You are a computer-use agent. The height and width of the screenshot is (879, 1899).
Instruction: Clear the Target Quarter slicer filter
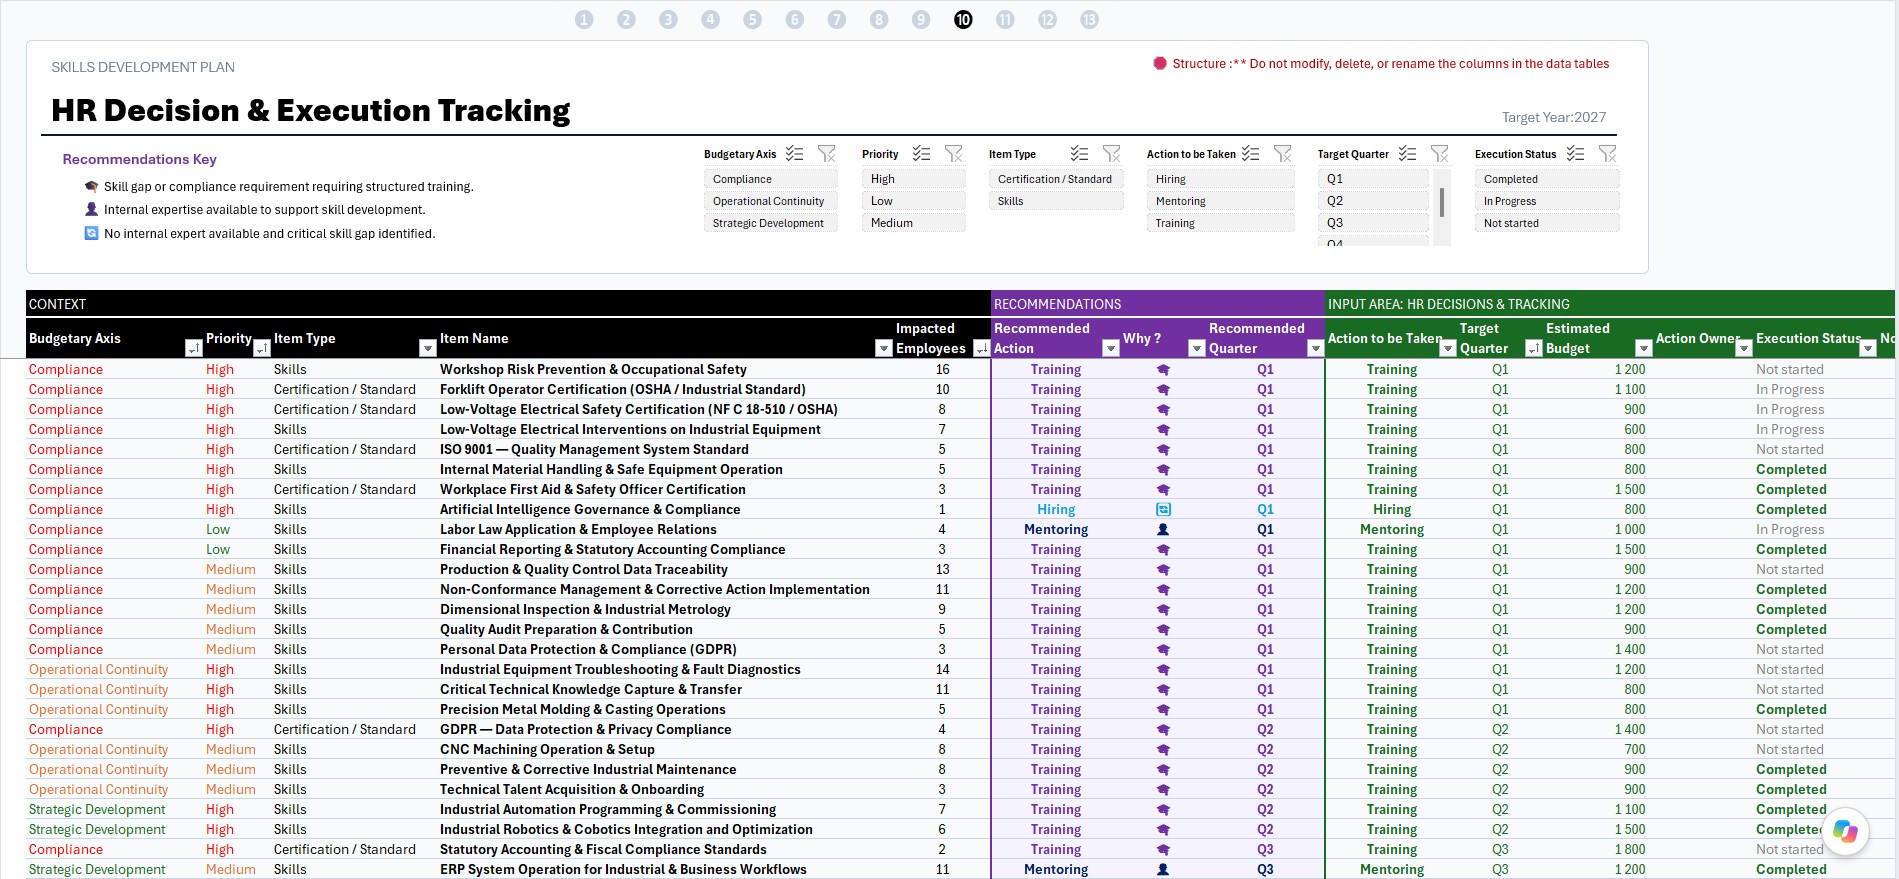pyautogui.click(x=1439, y=153)
